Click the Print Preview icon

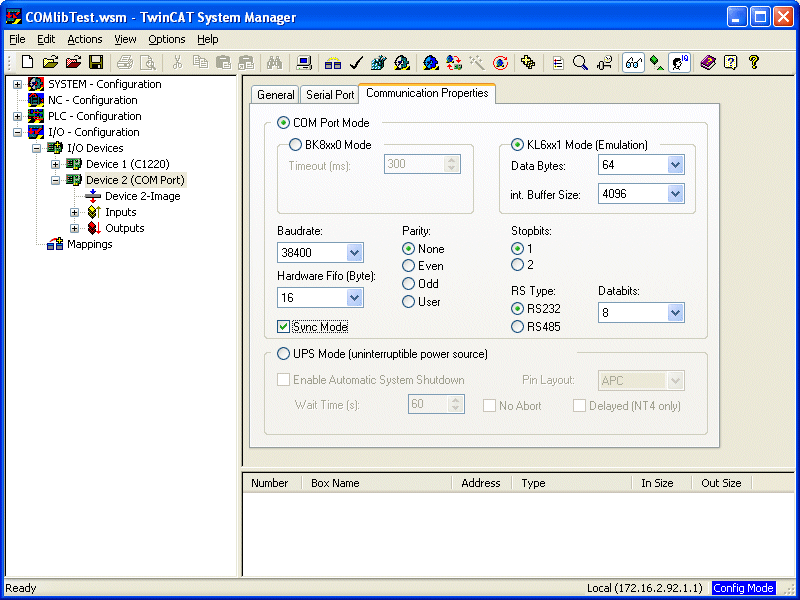tap(148, 63)
